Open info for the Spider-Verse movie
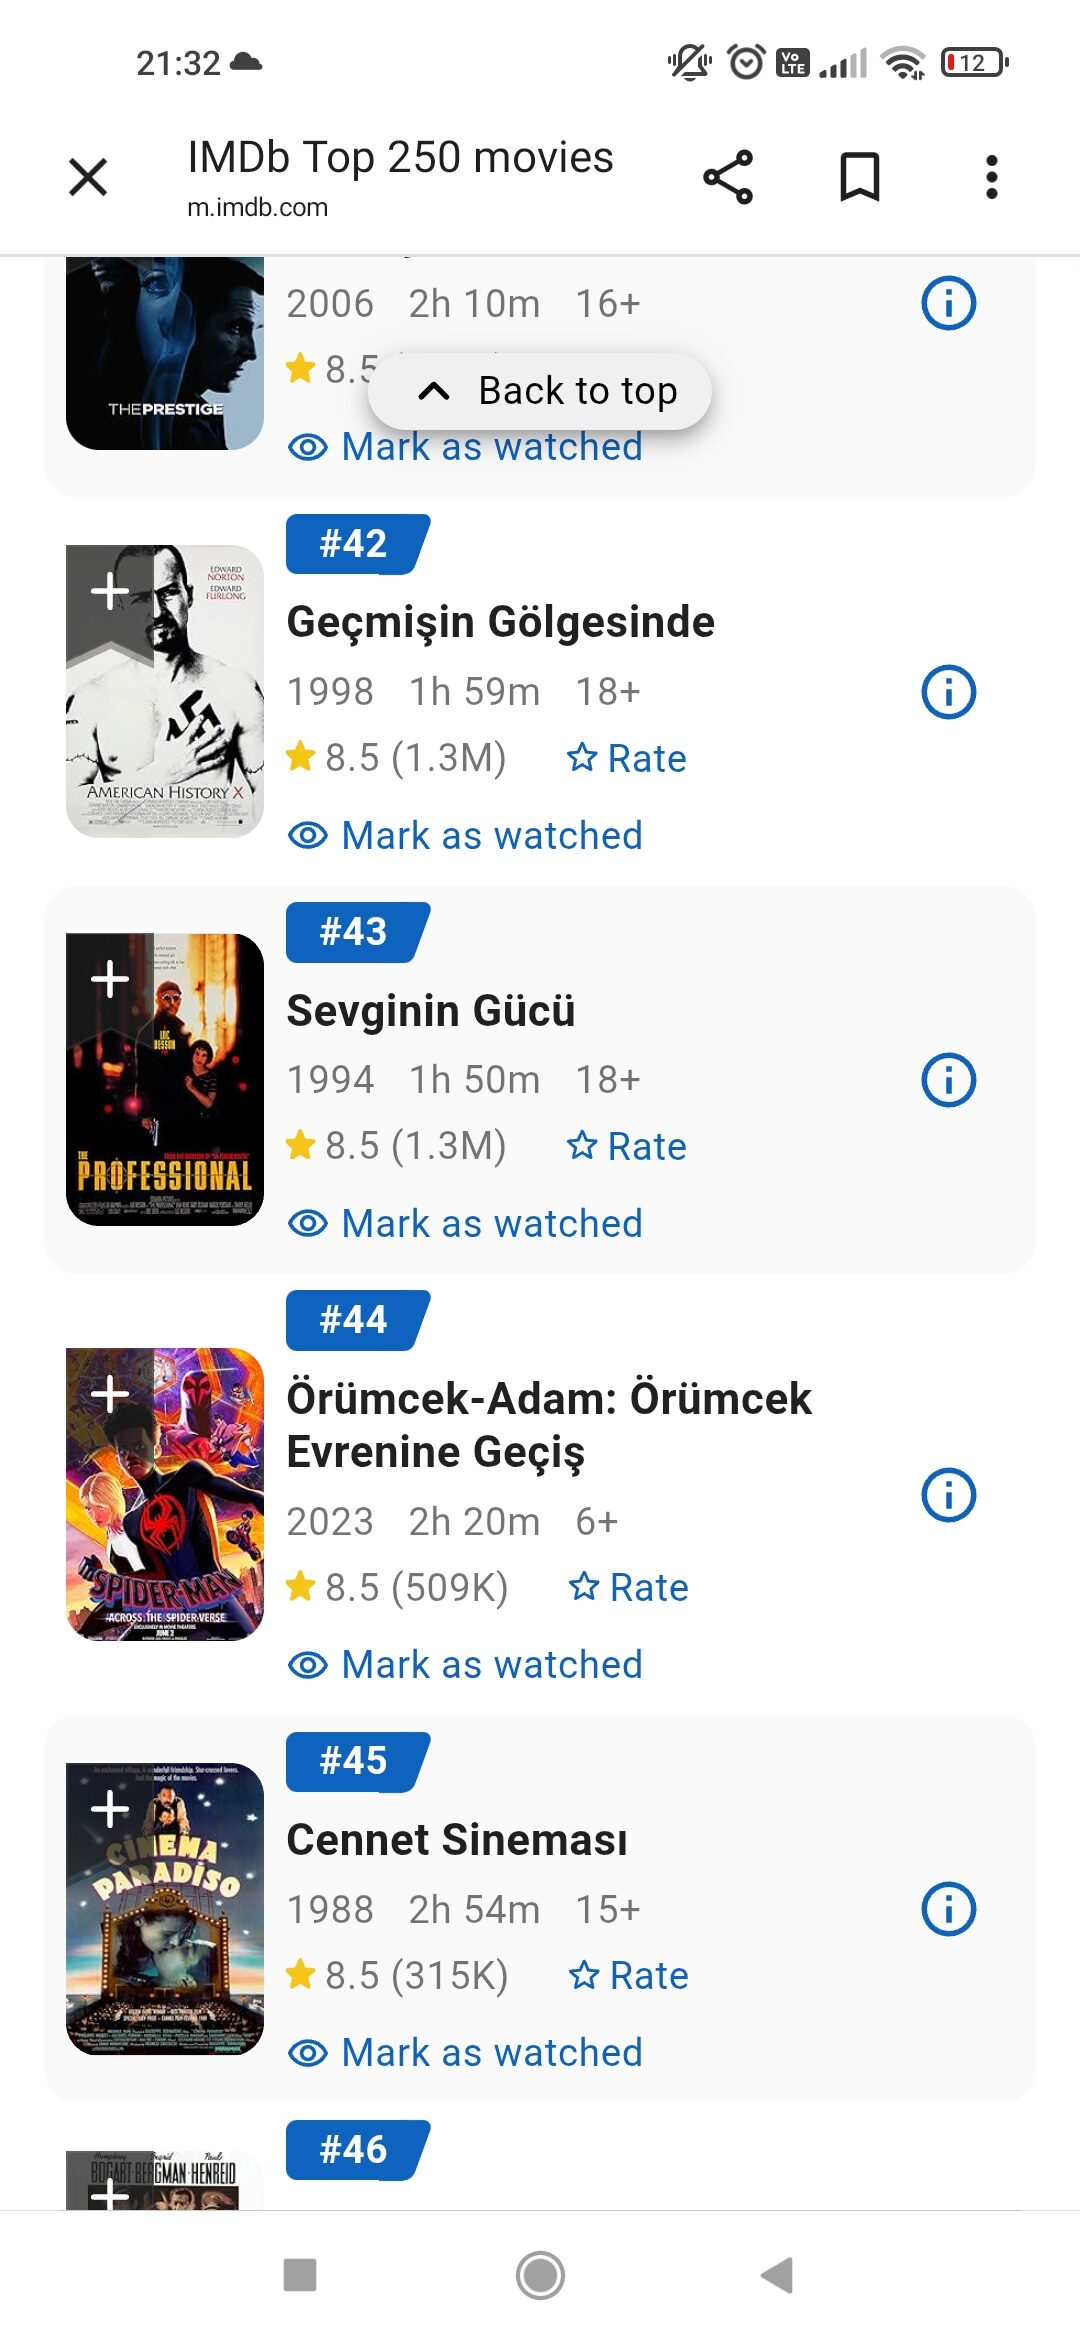The image size is (1080, 2340). (948, 1495)
